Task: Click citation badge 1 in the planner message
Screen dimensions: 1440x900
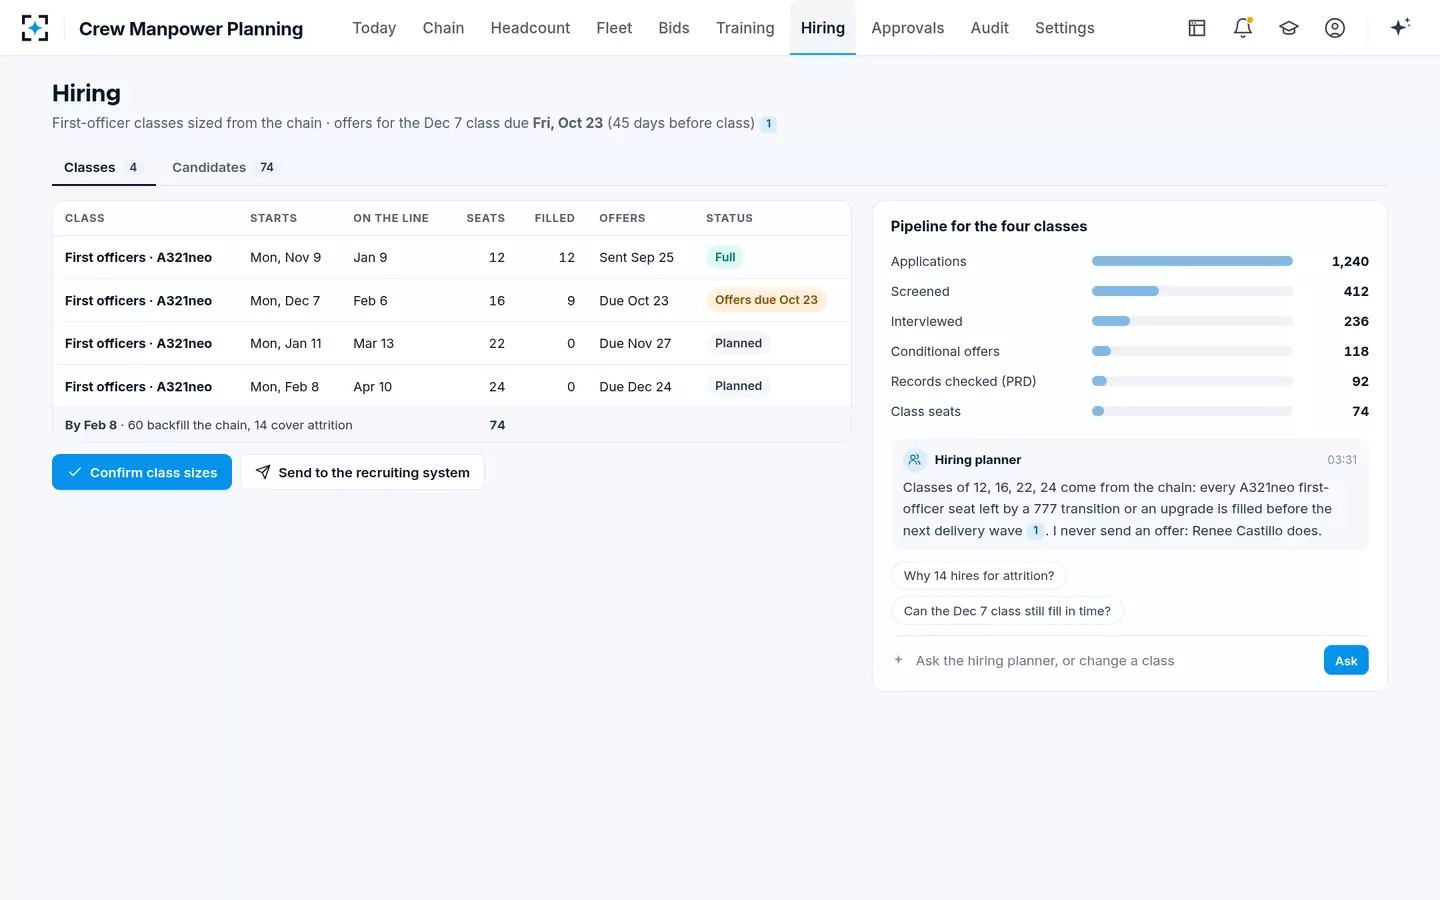Action: coord(1036,531)
